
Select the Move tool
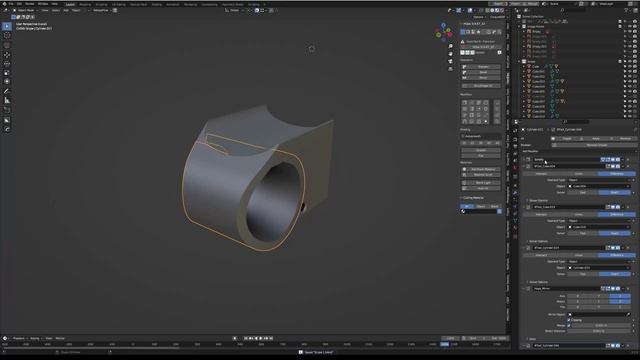(7, 55)
